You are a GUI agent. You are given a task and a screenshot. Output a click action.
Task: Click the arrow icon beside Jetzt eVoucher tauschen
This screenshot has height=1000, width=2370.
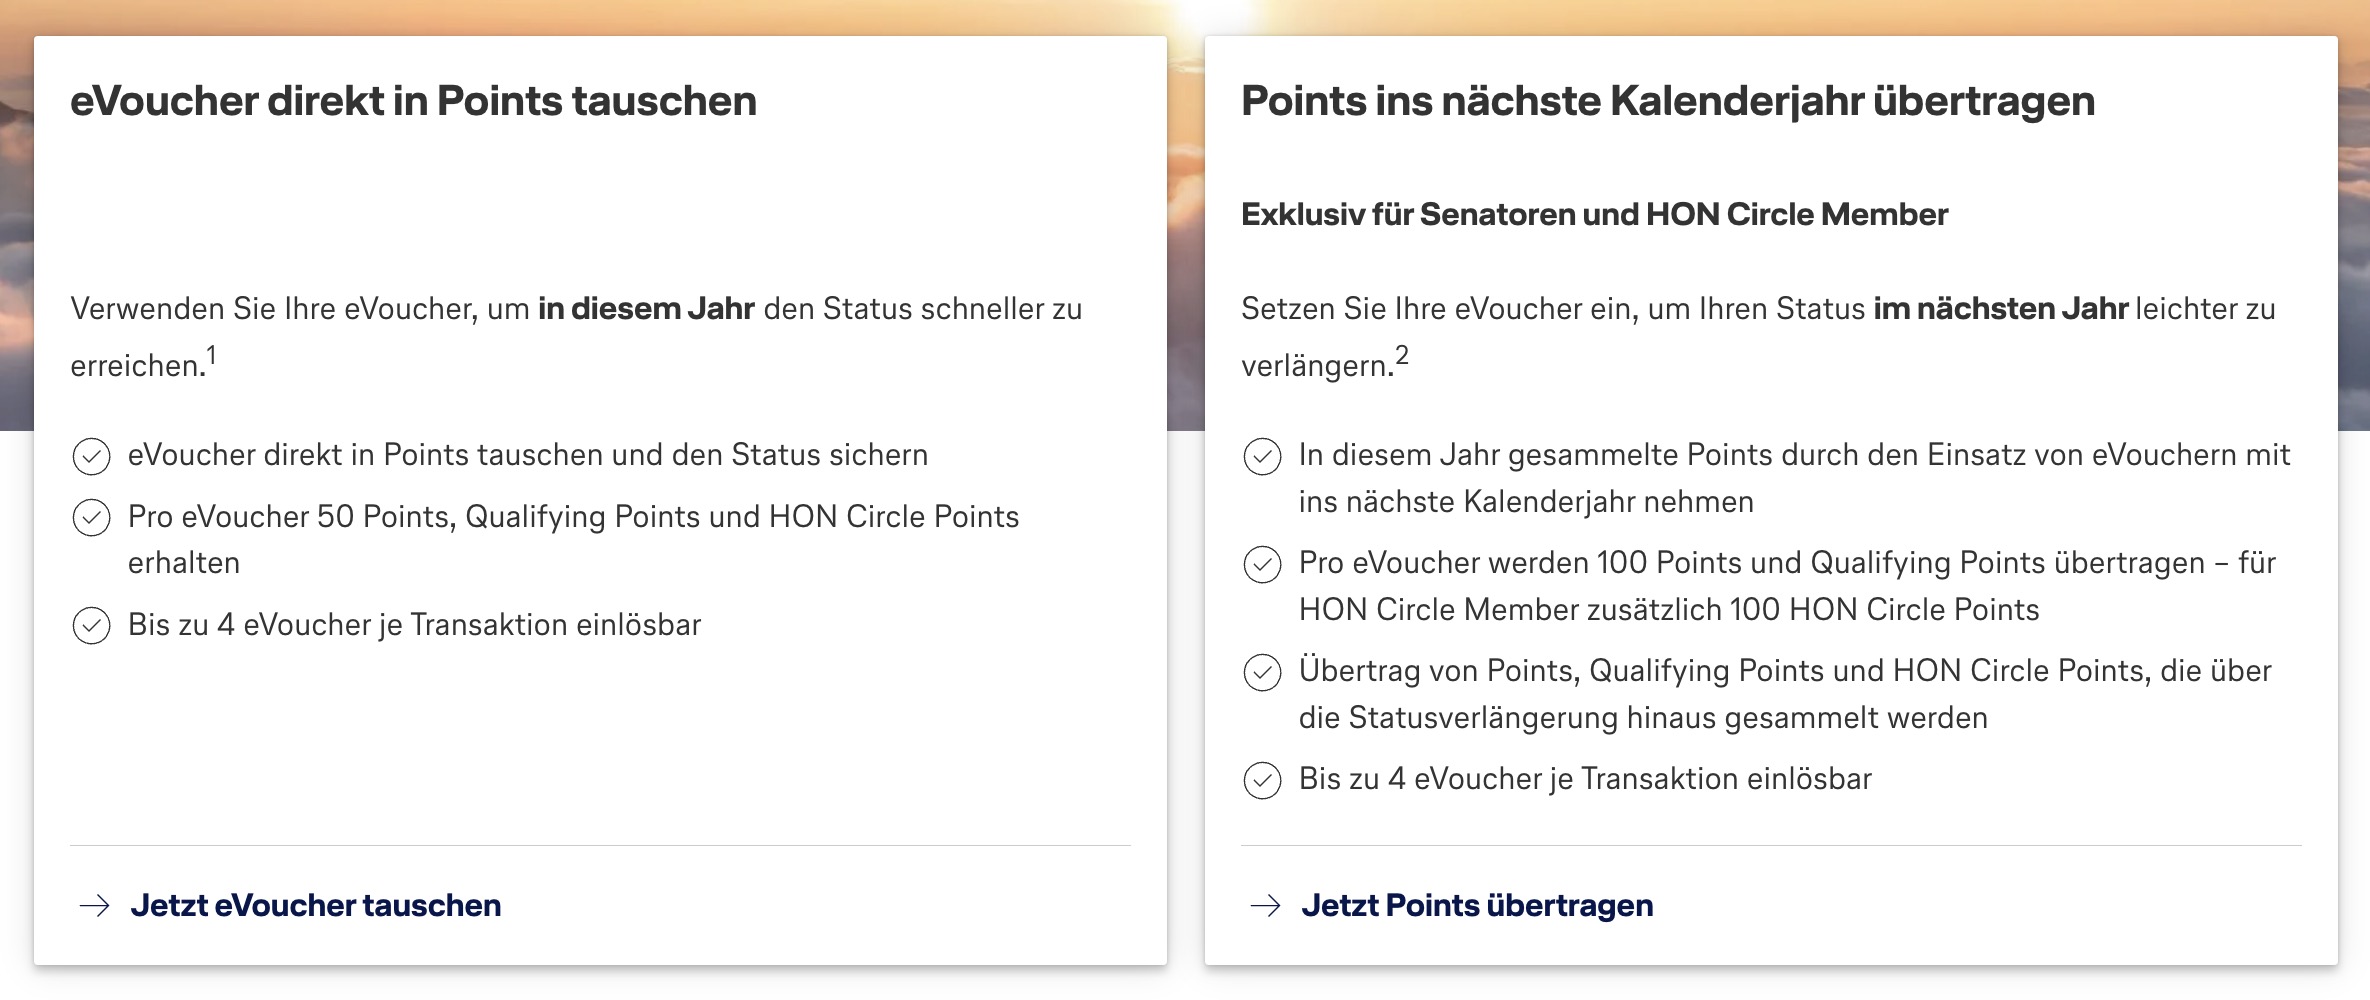(95, 906)
